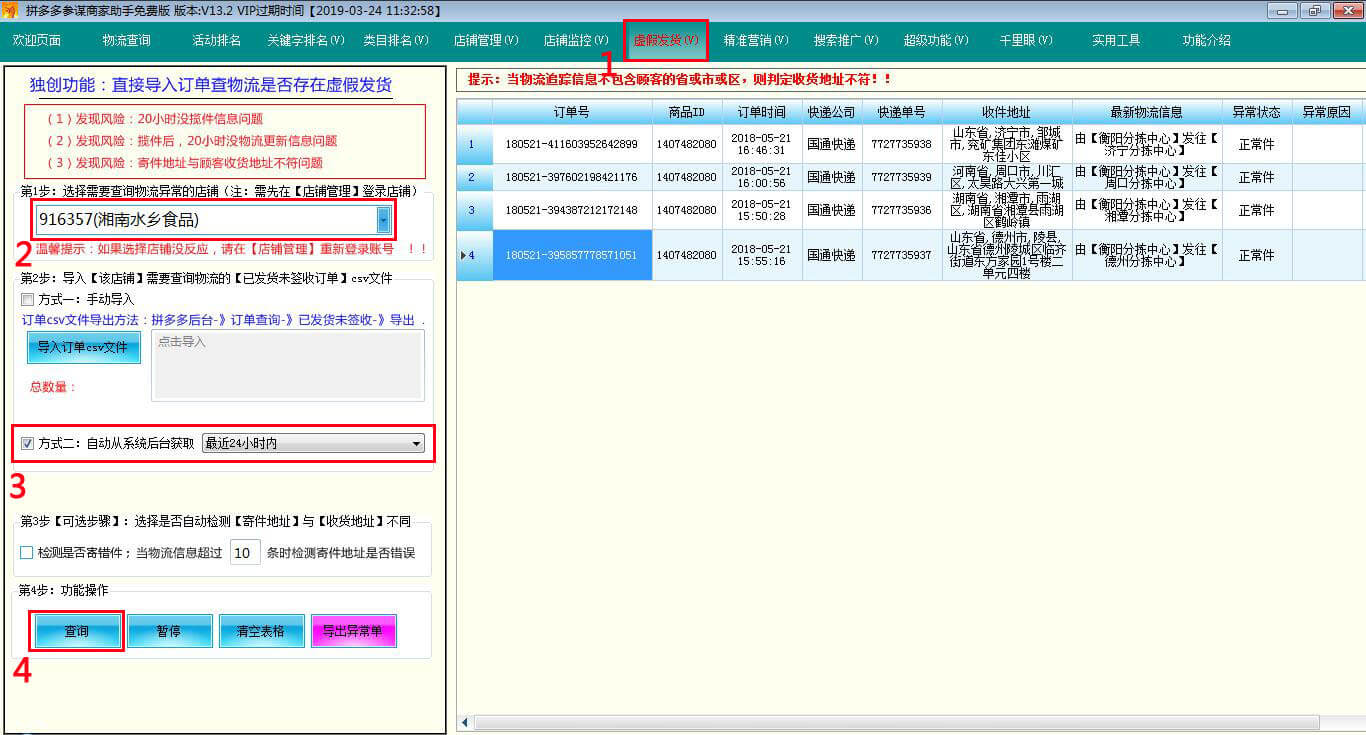The image size is (1366, 735).
Task: Click the address cell starting 河南省,周口市
Action: point(1006,177)
